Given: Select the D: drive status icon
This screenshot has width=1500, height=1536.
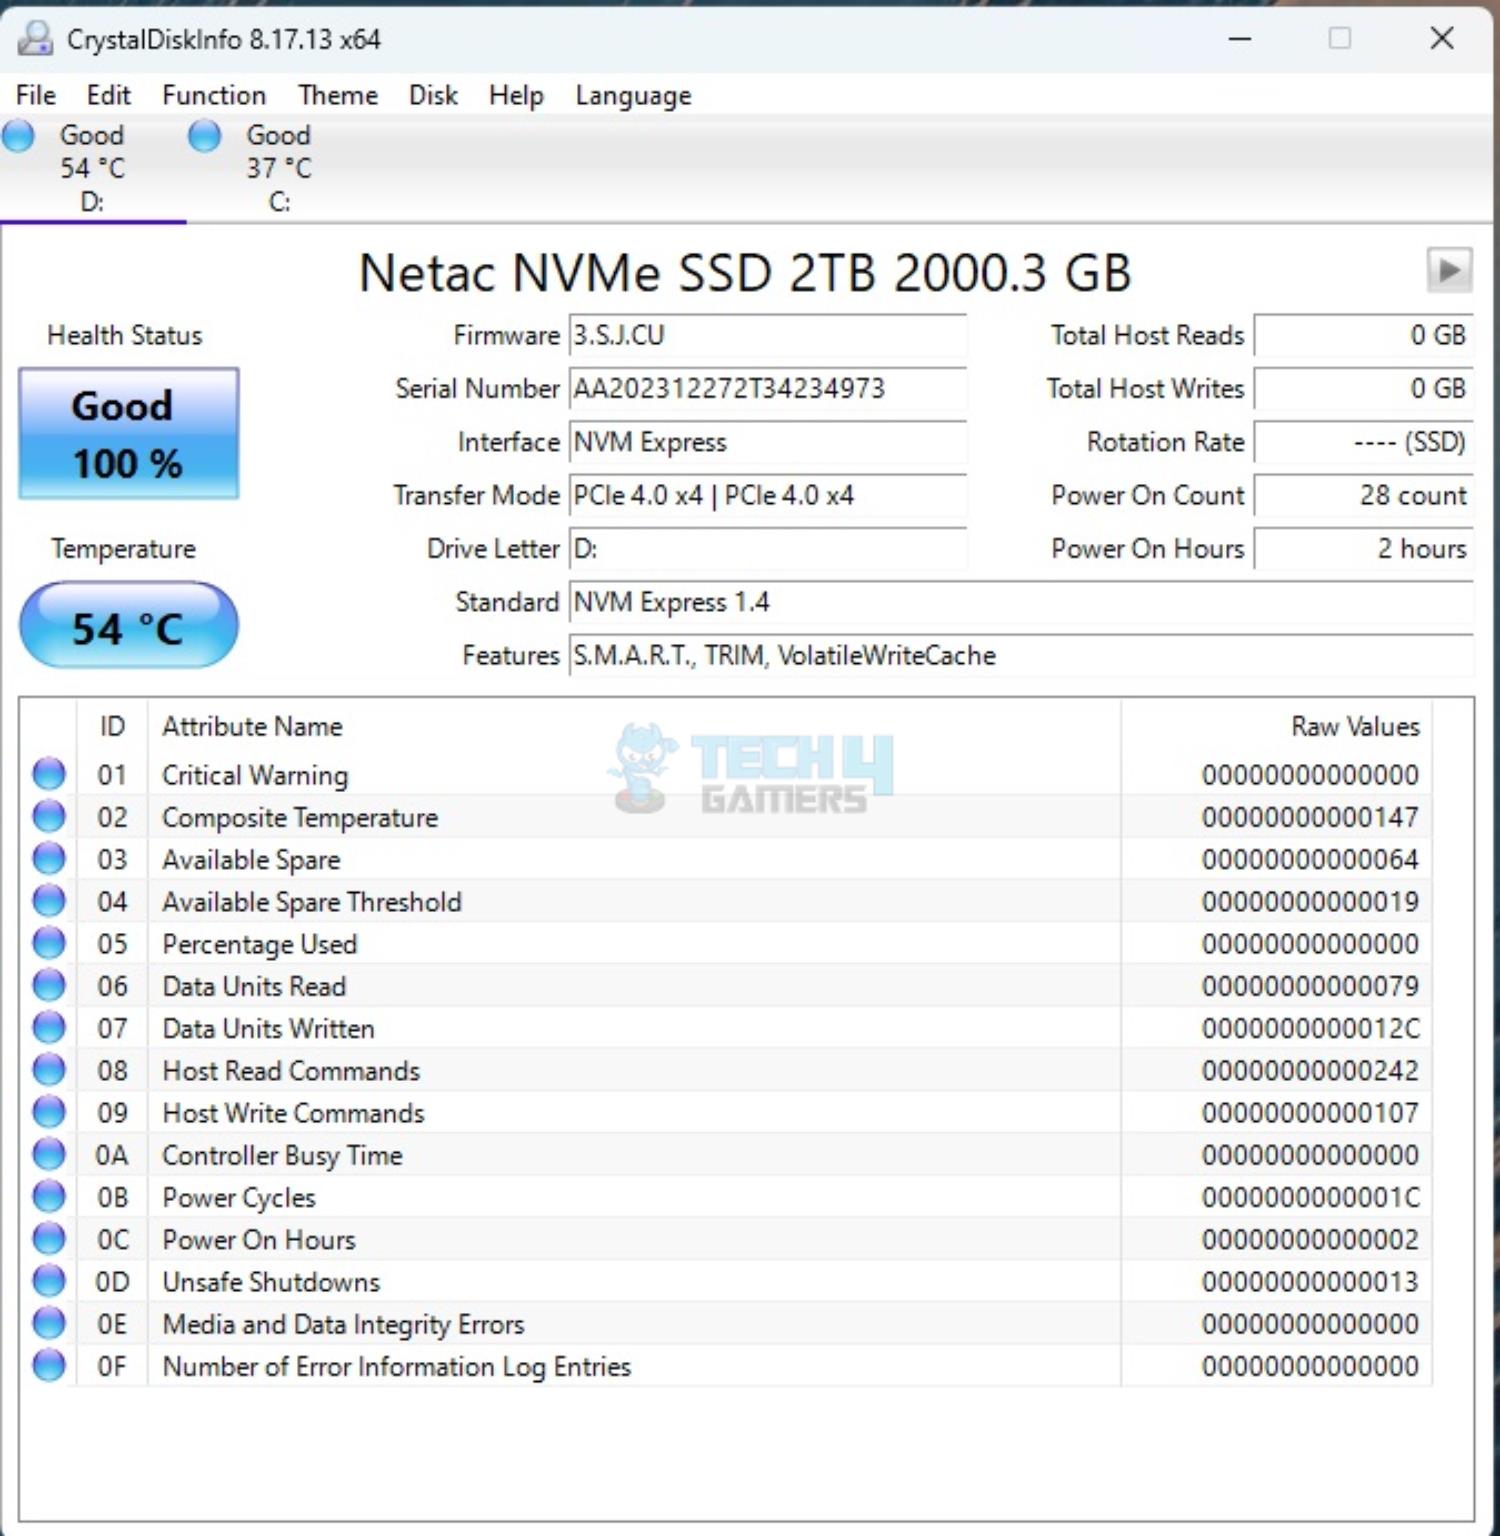Looking at the screenshot, I should (x=17, y=136).
